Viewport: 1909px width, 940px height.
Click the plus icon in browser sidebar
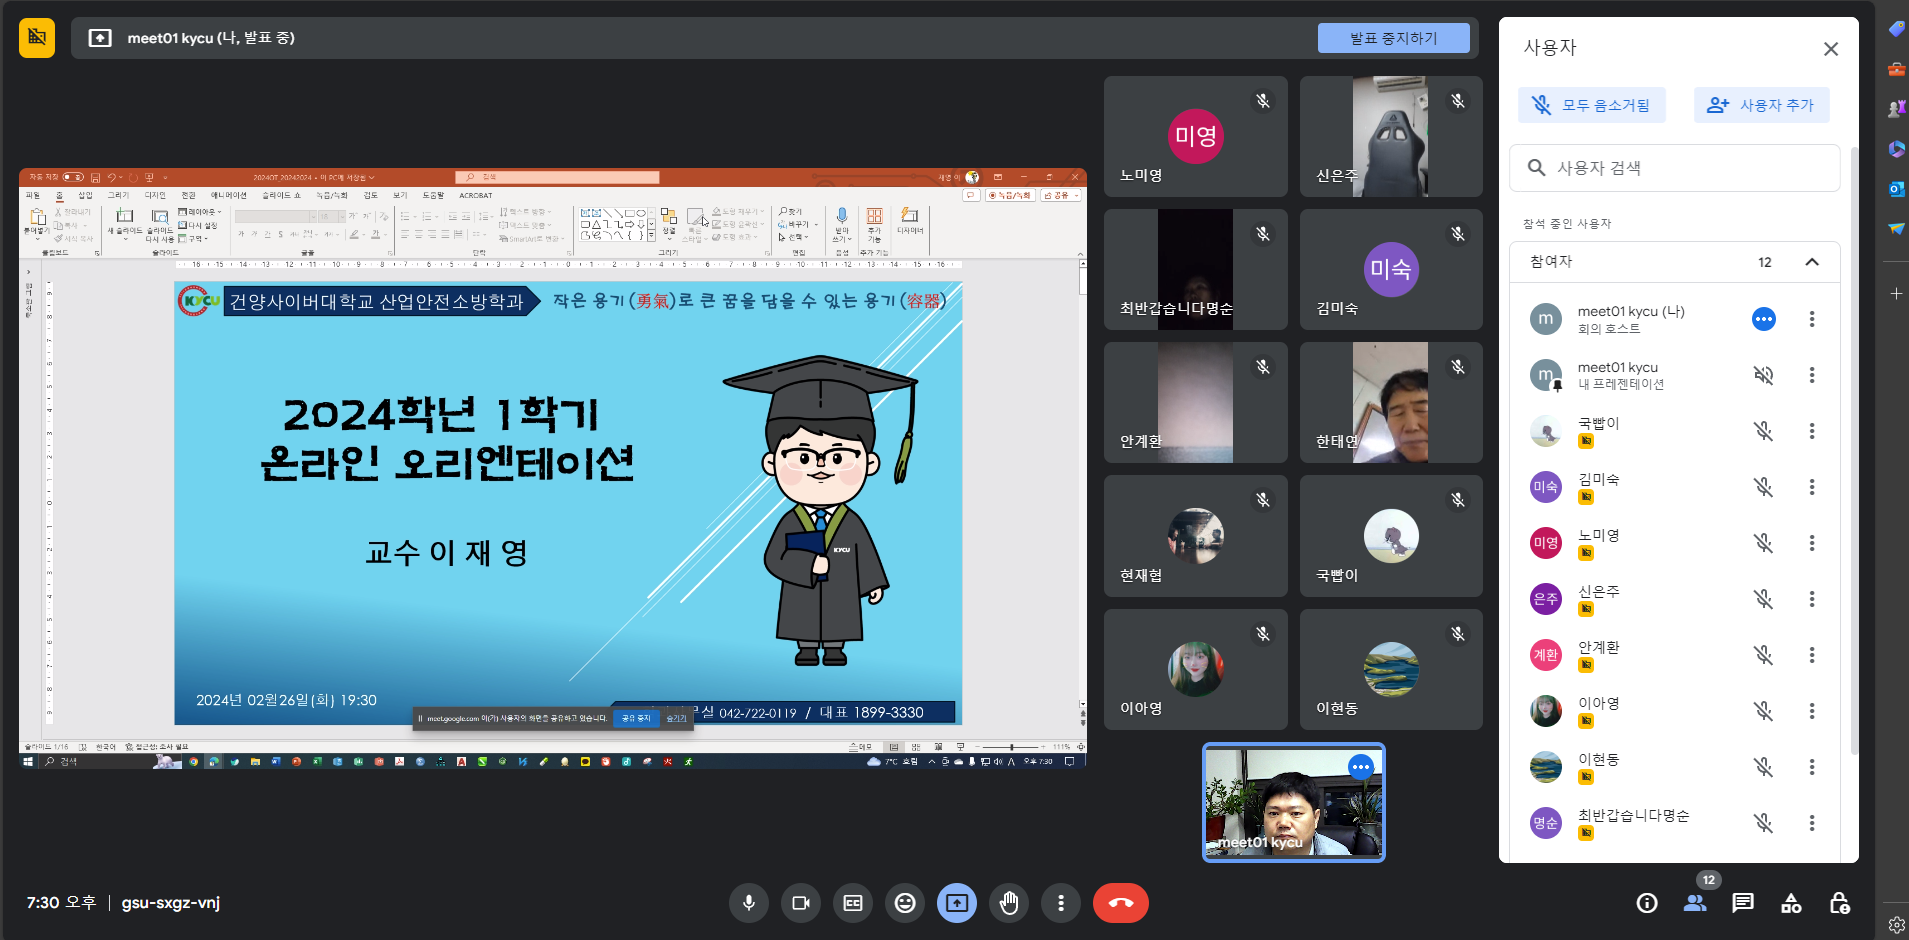pyautogui.click(x=1896, y=293)
